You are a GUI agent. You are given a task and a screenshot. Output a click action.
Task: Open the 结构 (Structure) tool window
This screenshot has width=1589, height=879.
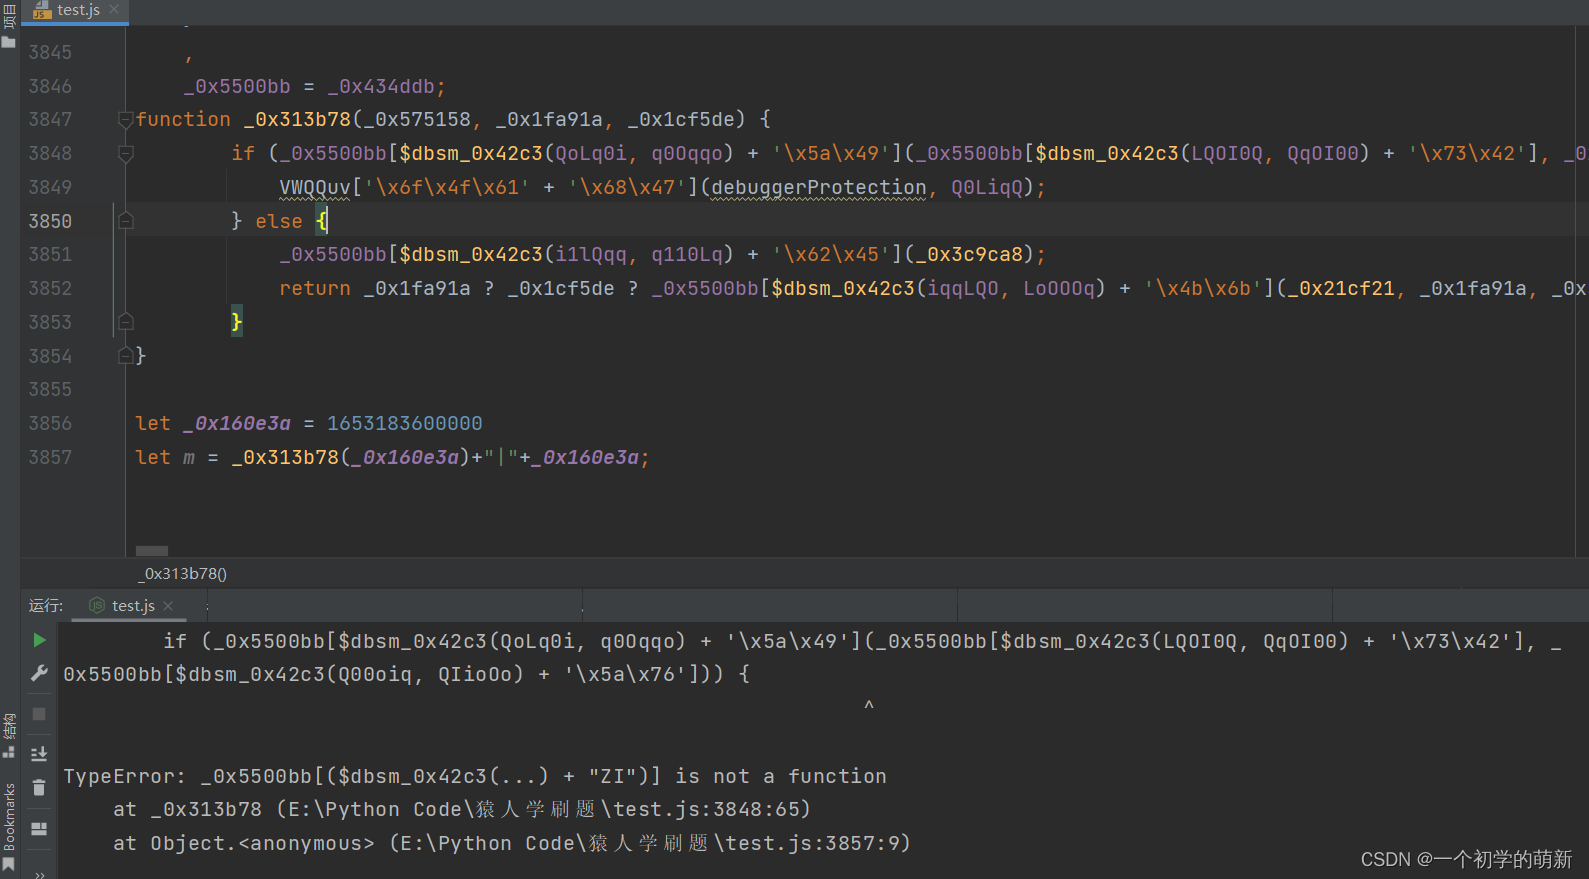pos(9,735)
